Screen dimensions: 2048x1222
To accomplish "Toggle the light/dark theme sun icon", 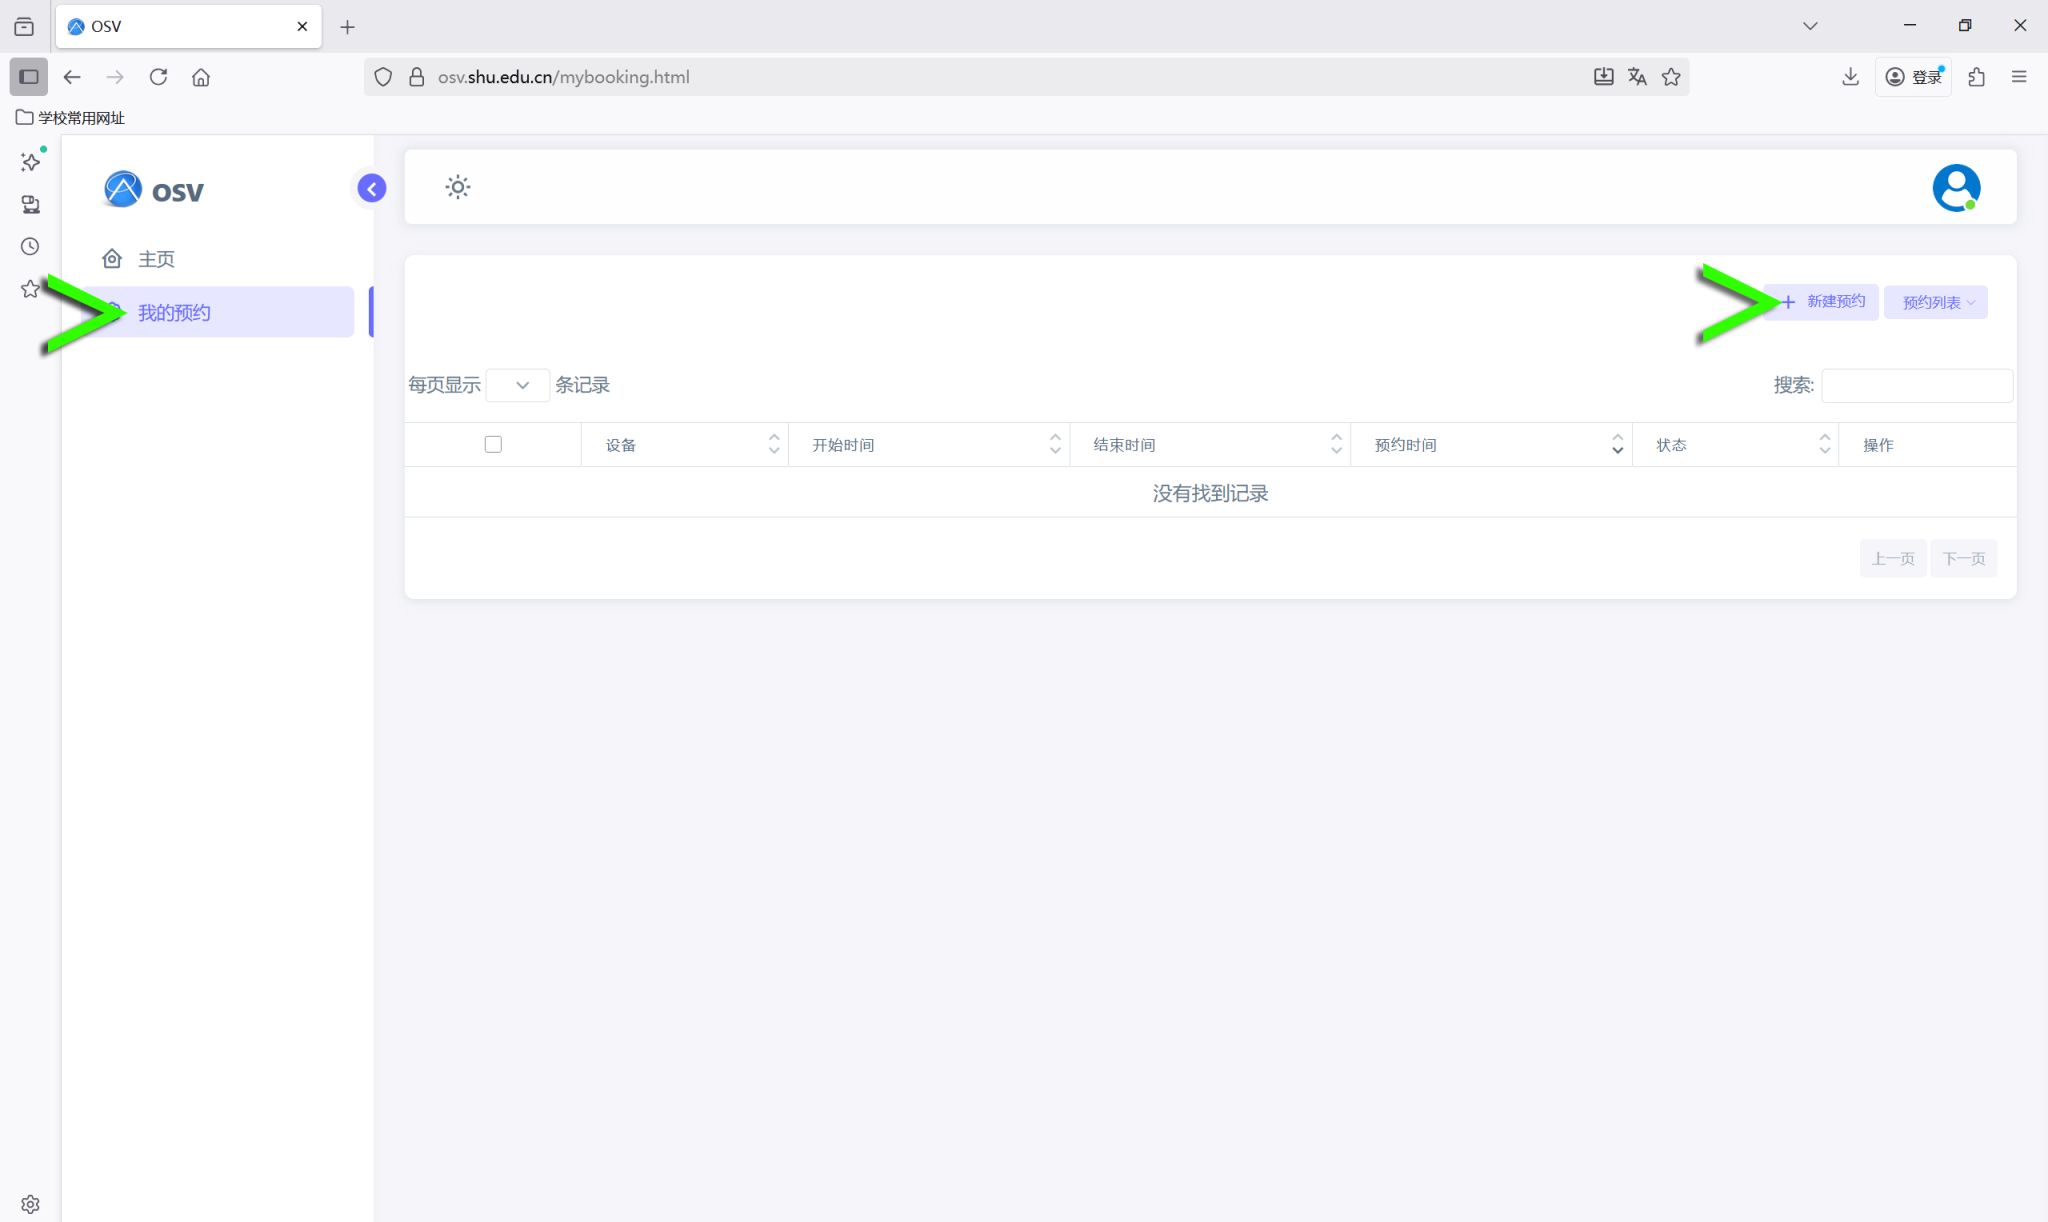I will click(458, 187).
